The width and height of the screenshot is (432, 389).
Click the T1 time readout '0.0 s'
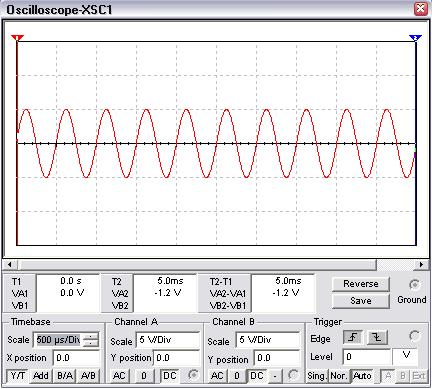pos(71,281)
